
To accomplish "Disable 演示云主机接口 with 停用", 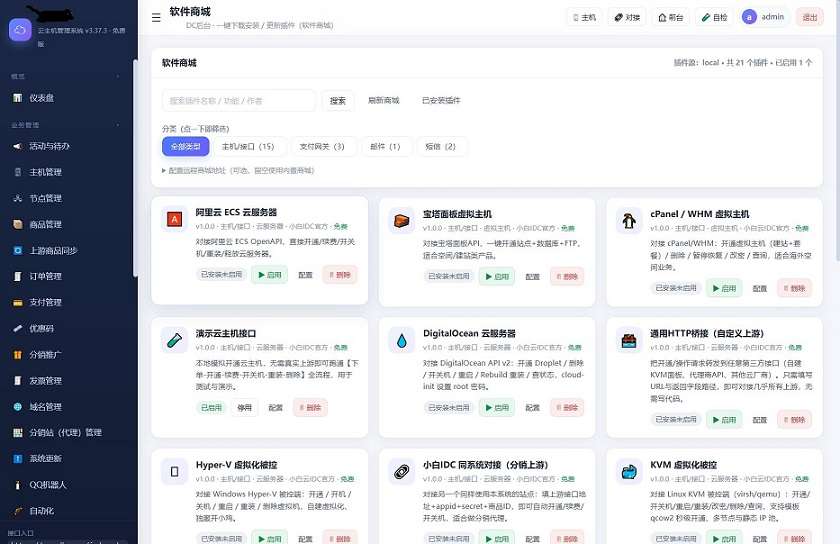I will [x=244, y=408].
